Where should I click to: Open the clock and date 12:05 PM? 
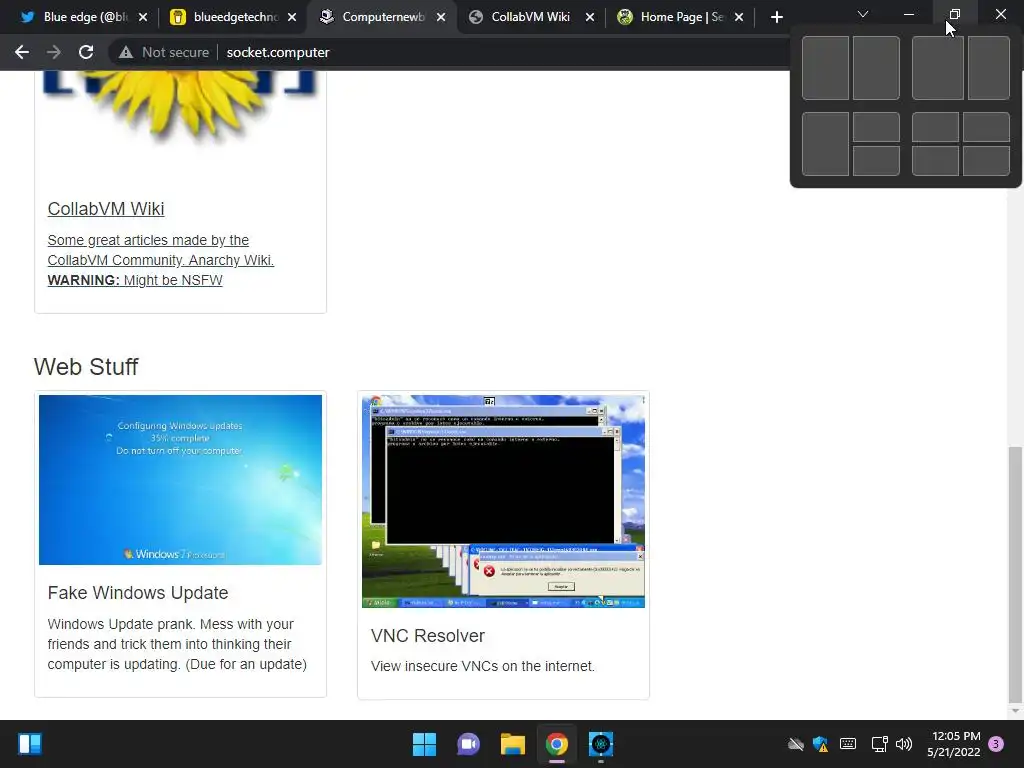click(x=954, y=744)
